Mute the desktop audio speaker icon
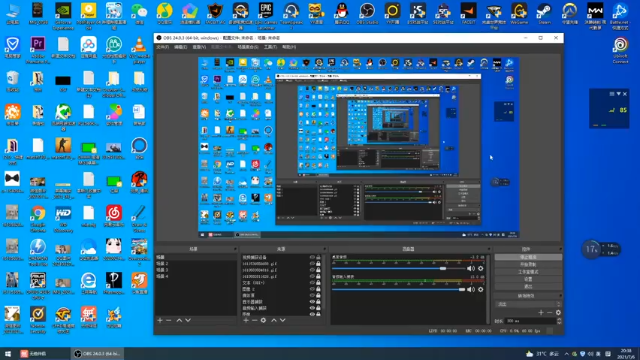Image resolution: width=640 pixels, height=360 pixels. pos(470,269)
